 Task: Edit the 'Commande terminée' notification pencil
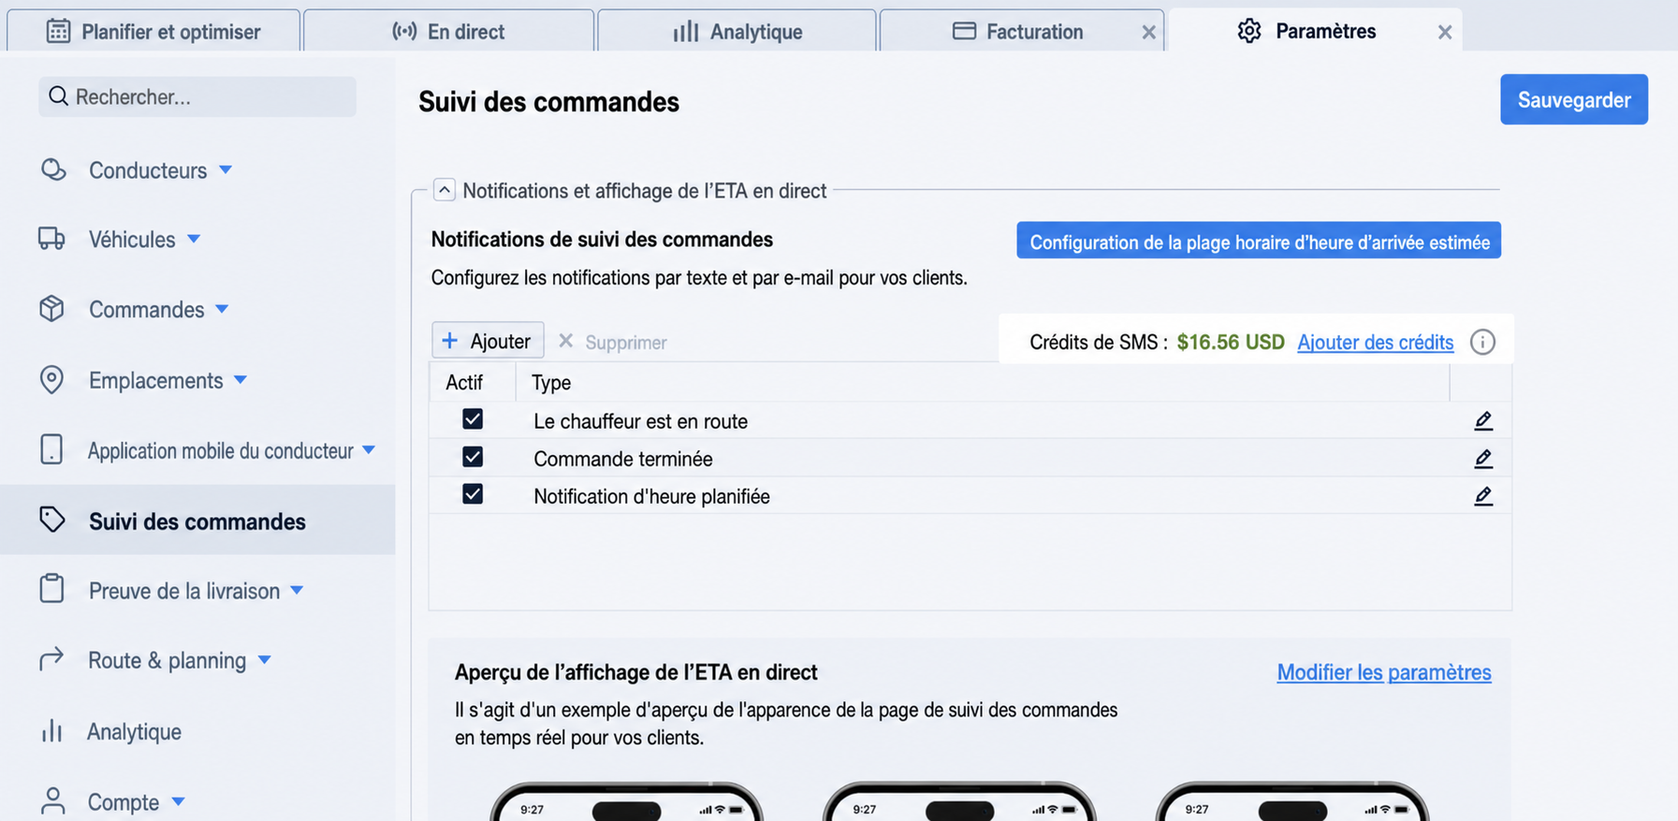click(x=1483, y=459)
